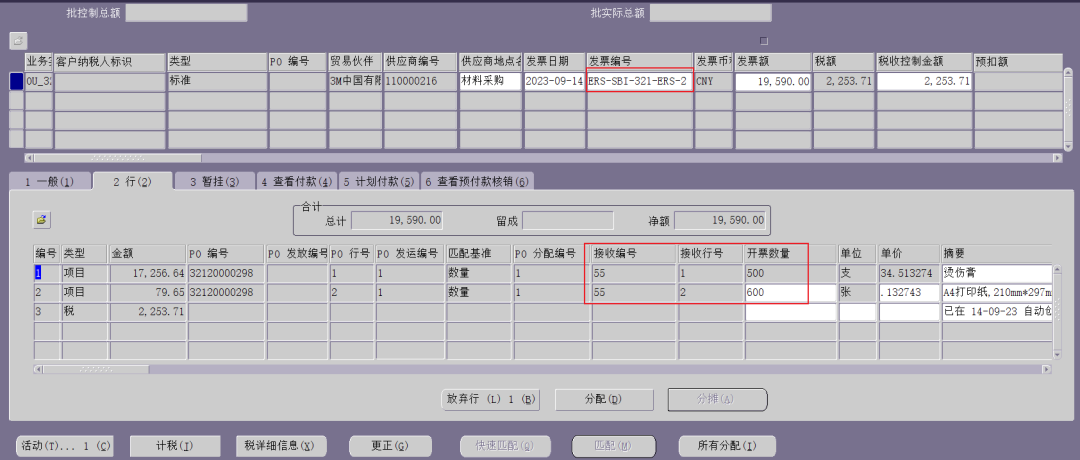This screenshot has width=1080, height=460.
Task: Open 税详细信息(X)
Action: point(281,446)
